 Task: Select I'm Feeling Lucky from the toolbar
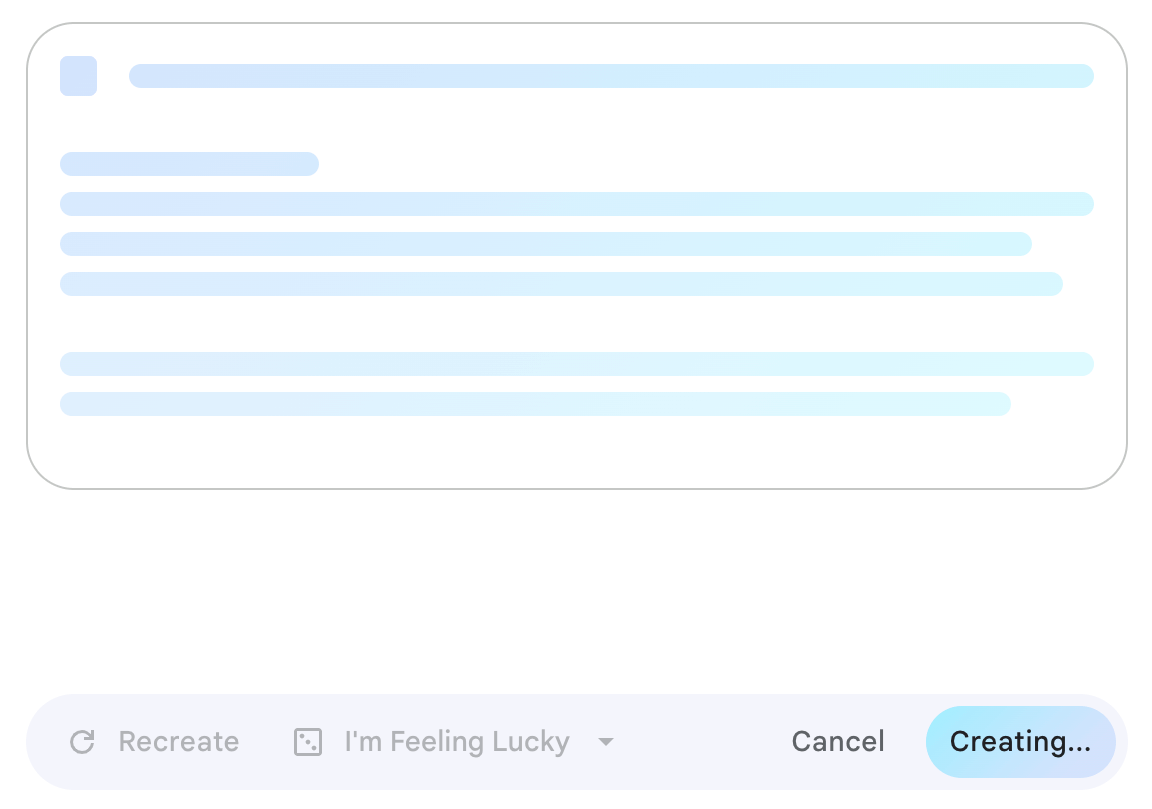coord(456,742)
